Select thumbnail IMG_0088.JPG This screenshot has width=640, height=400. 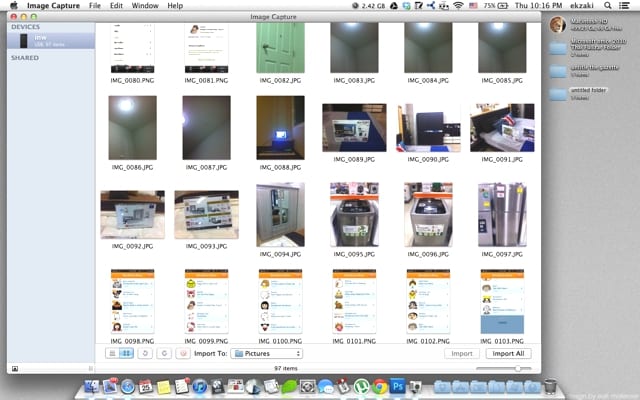pyautogui.click(x=280, y=128)
